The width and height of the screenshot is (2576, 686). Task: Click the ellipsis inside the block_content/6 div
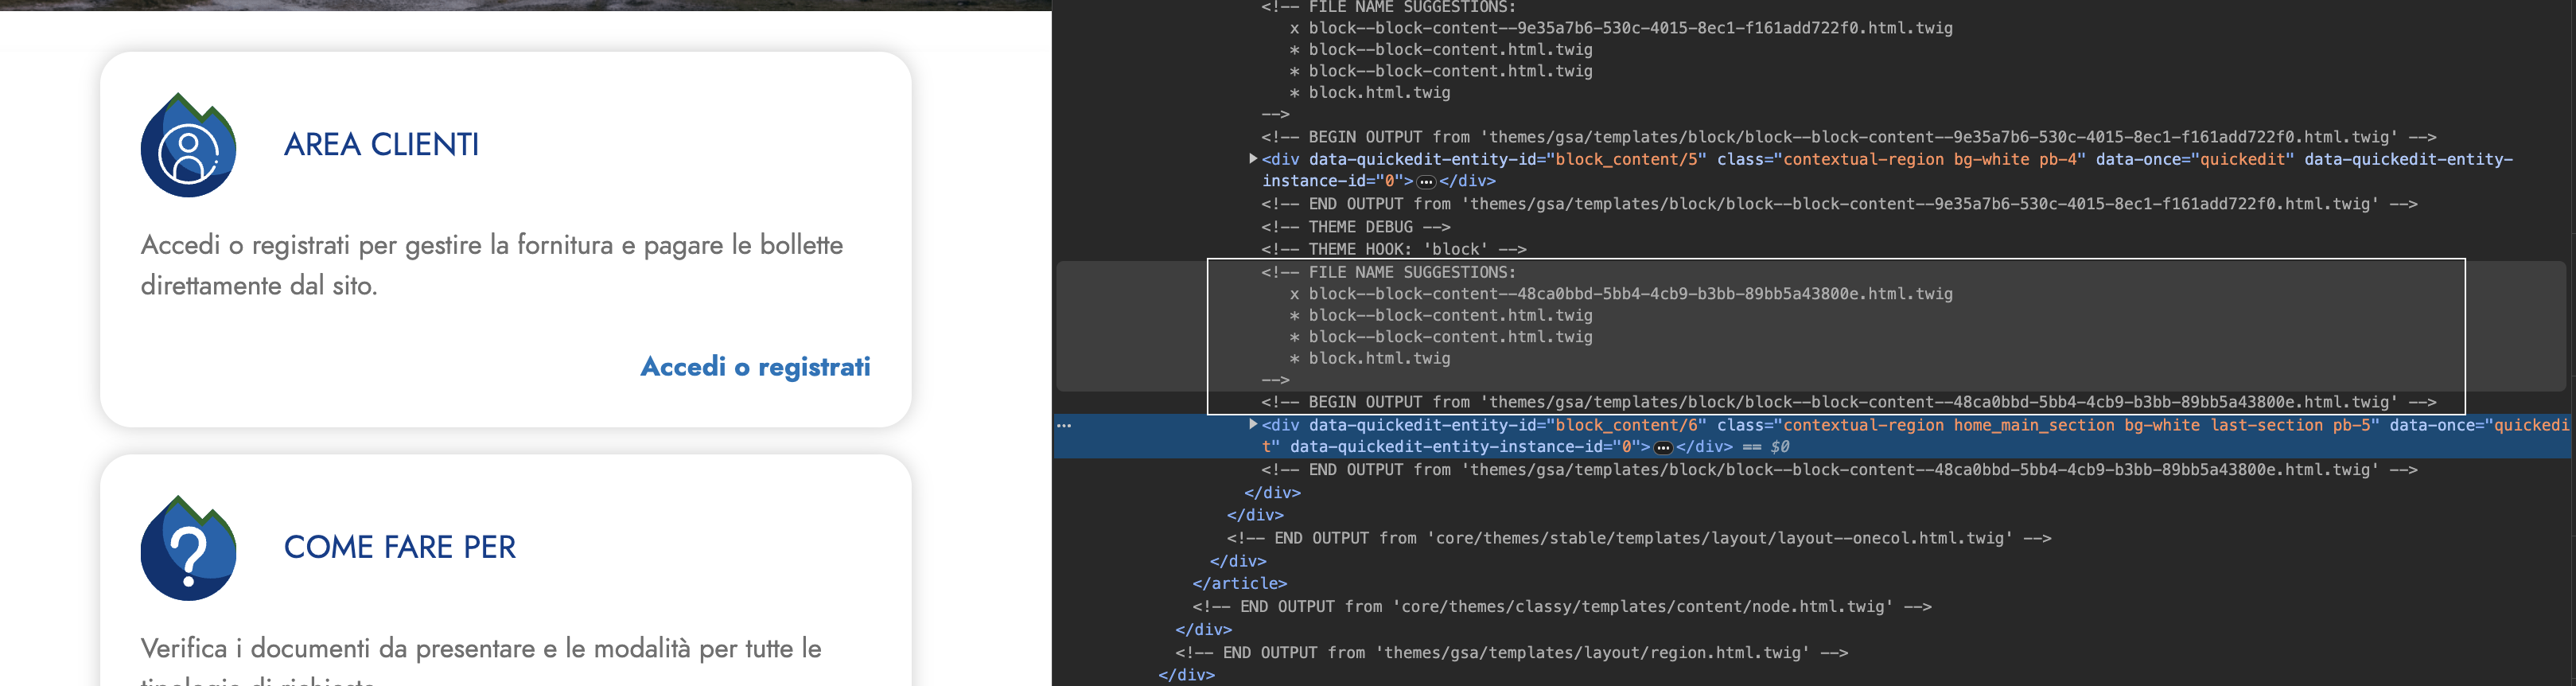tap(1663, 448)
